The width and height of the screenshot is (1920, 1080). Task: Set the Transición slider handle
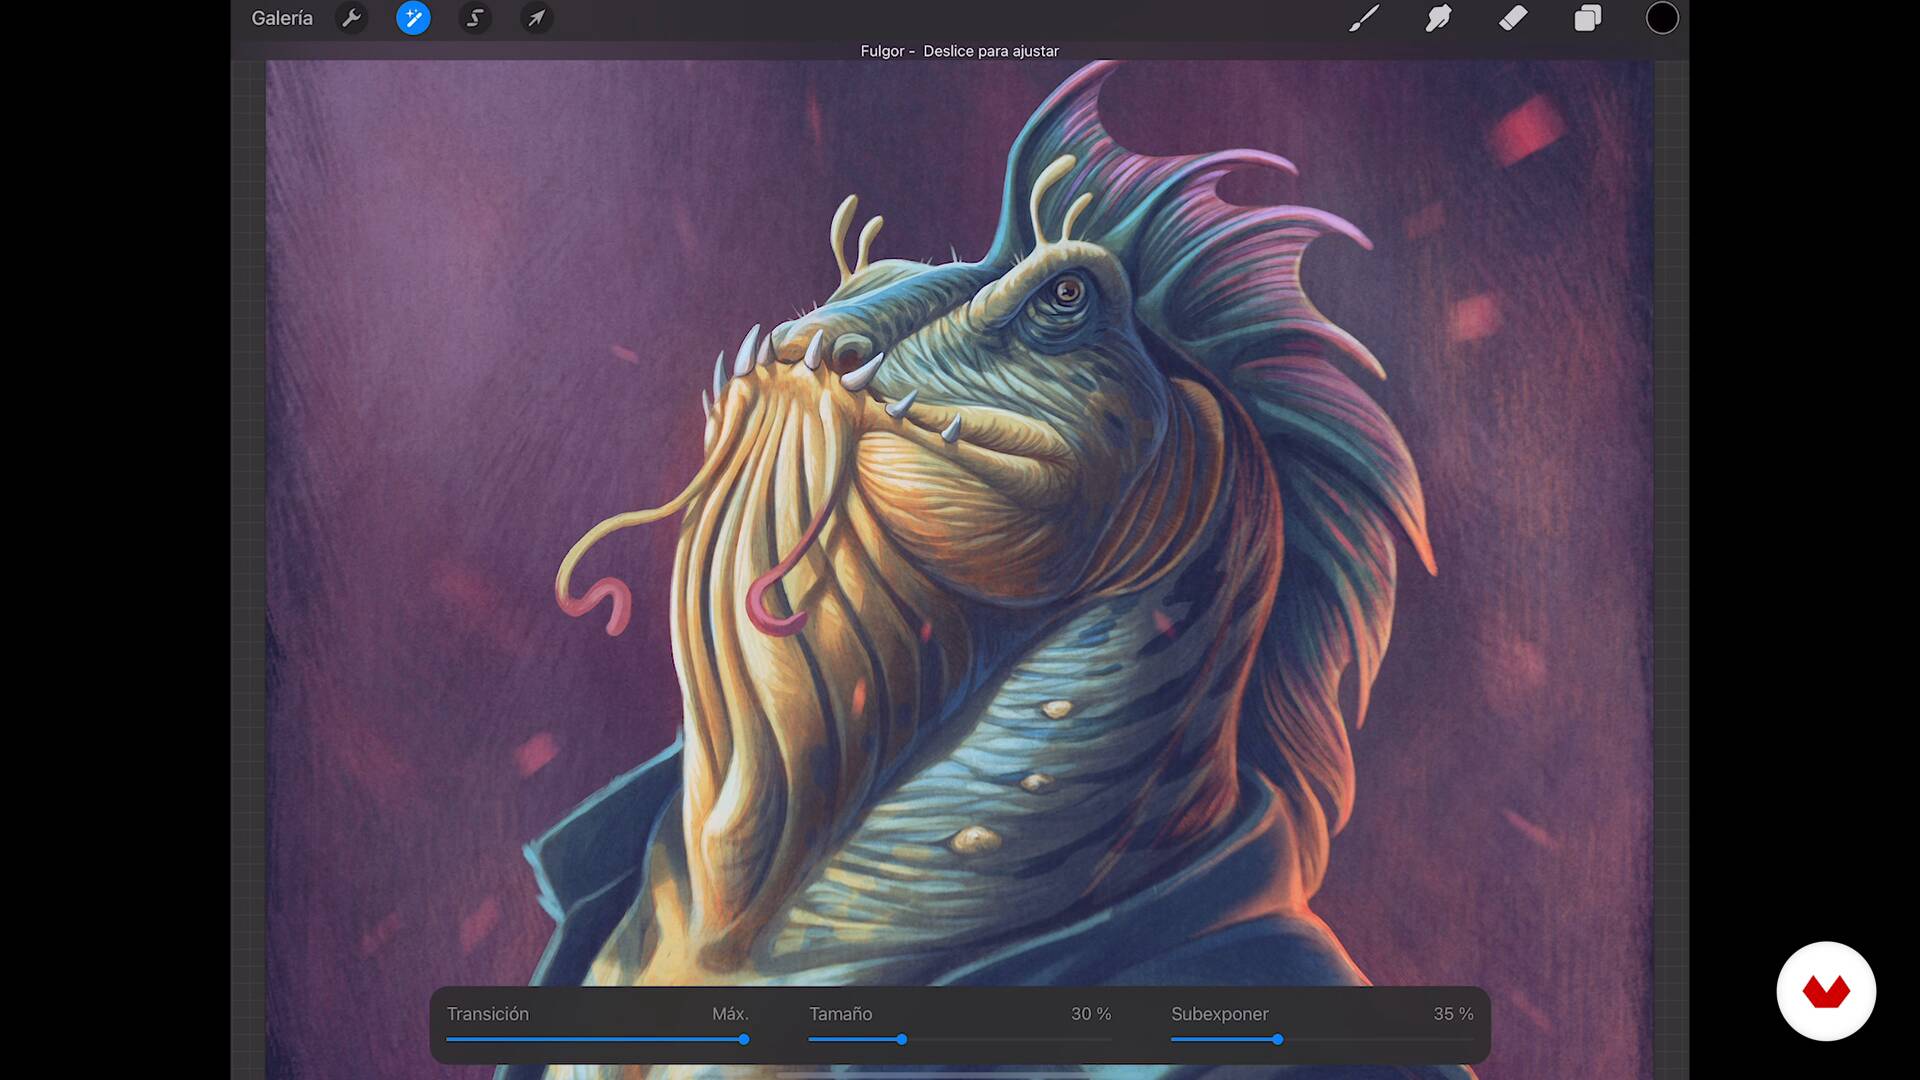tap(744, 1040)
